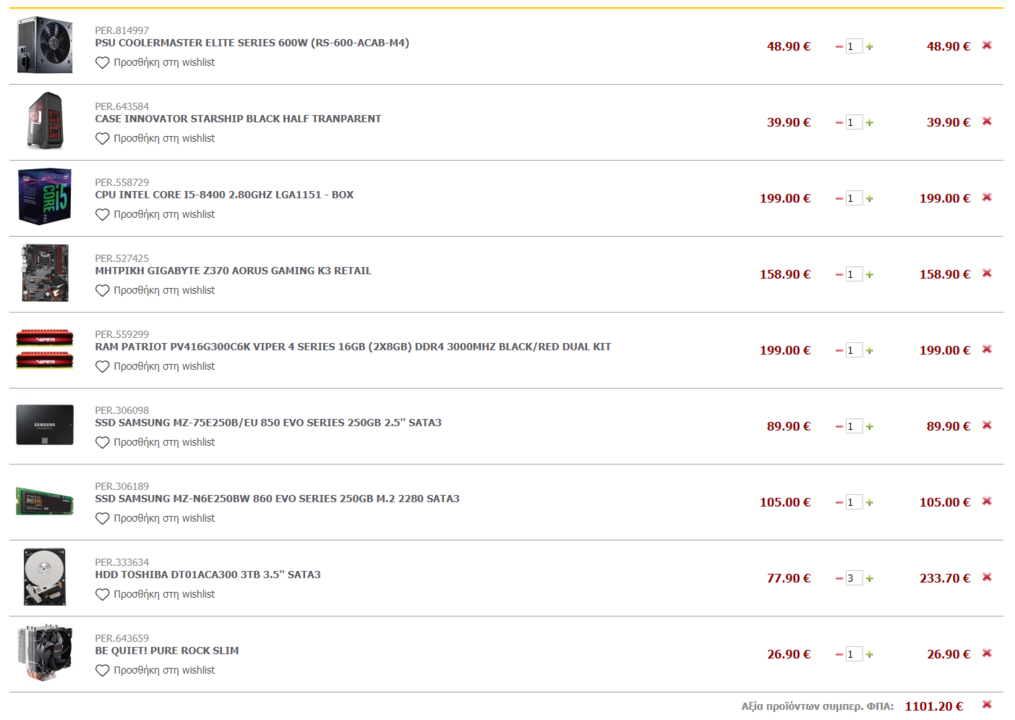Open PSU Coolermaster product thumbnail
Screen dimensions: 1015x720
pos(45,45)
